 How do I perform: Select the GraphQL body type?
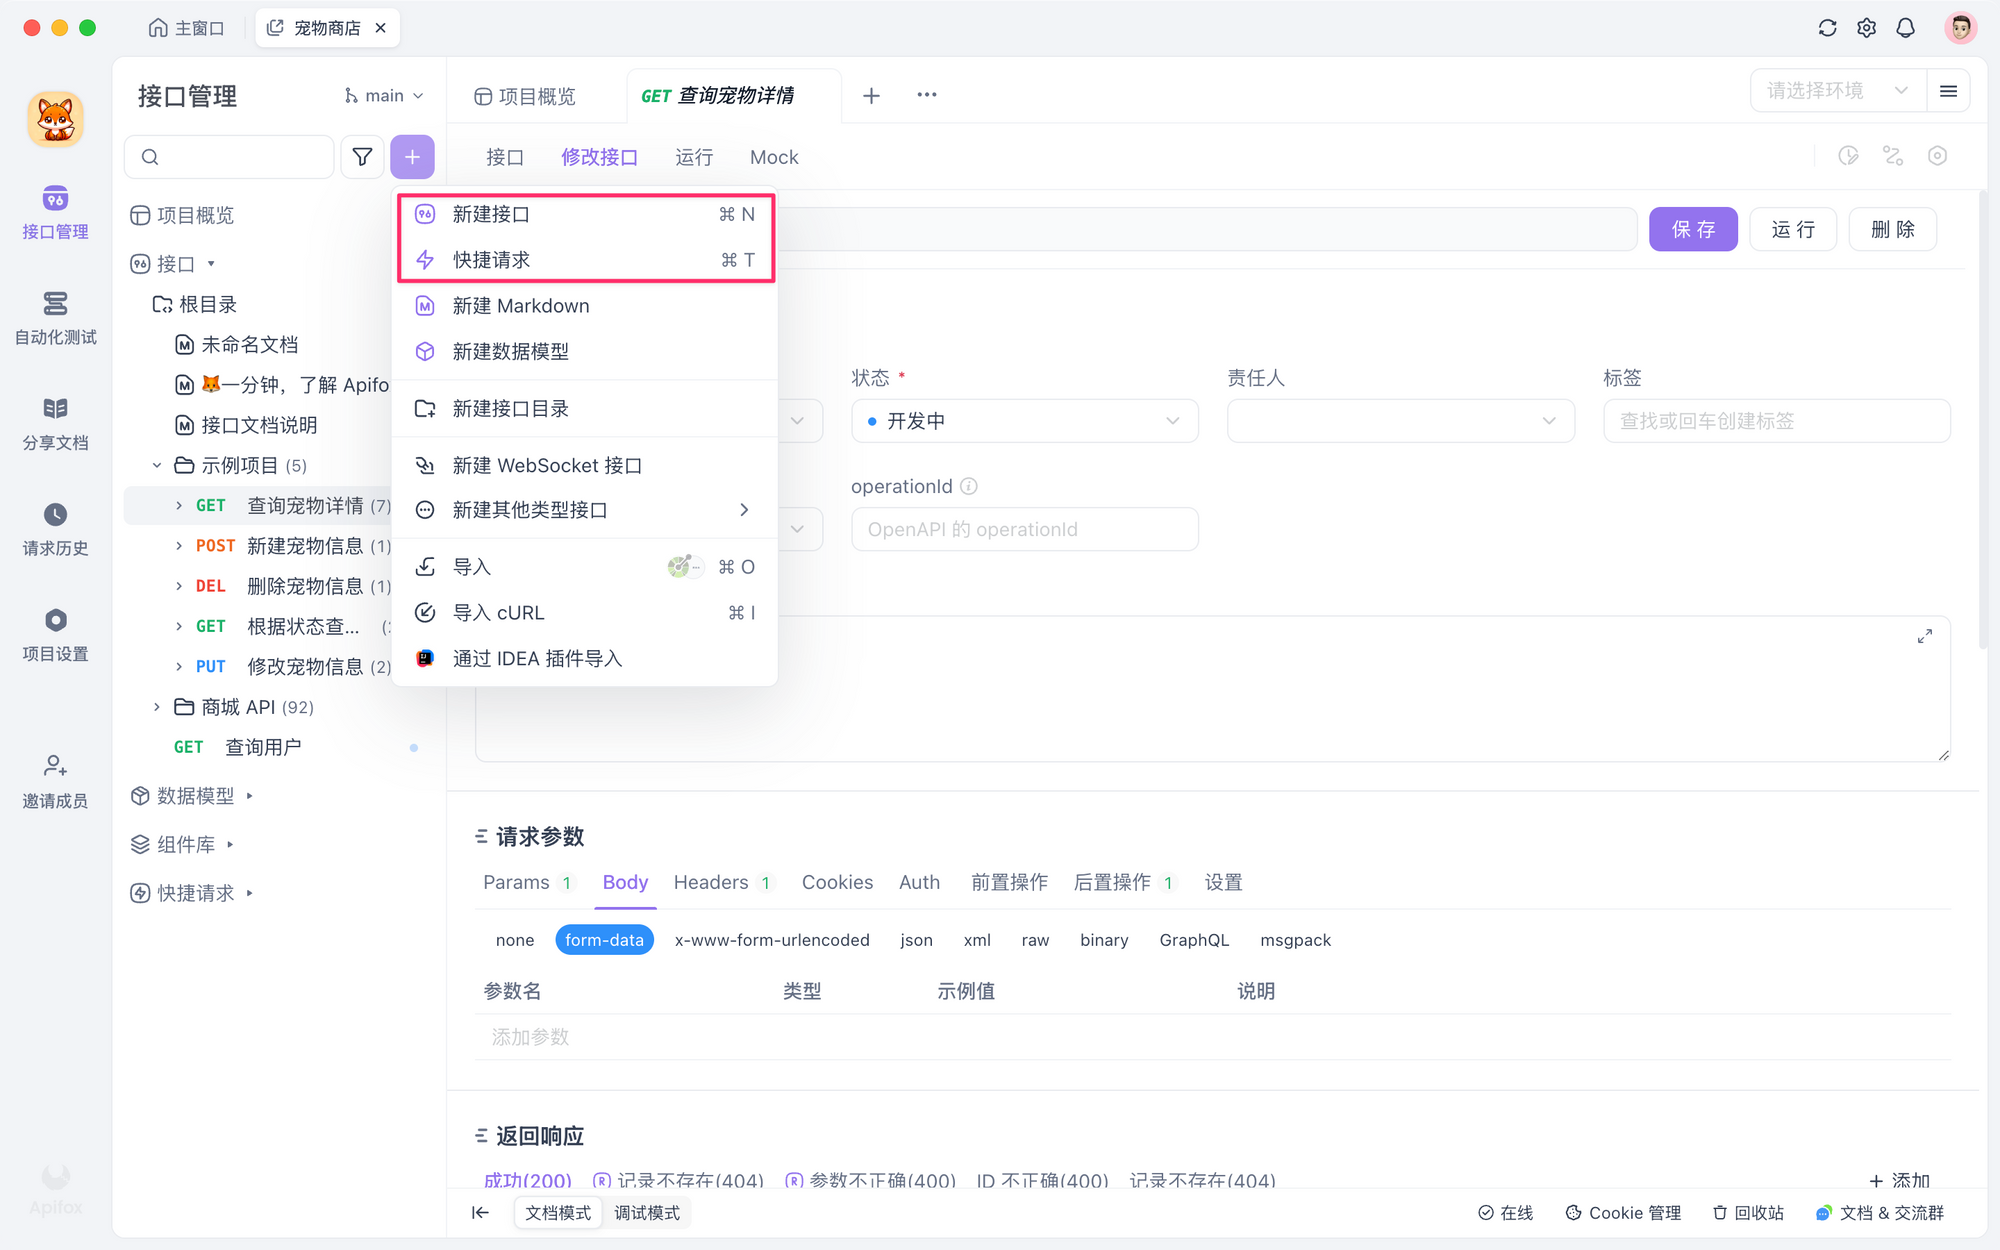click(x=1194, y=940)
